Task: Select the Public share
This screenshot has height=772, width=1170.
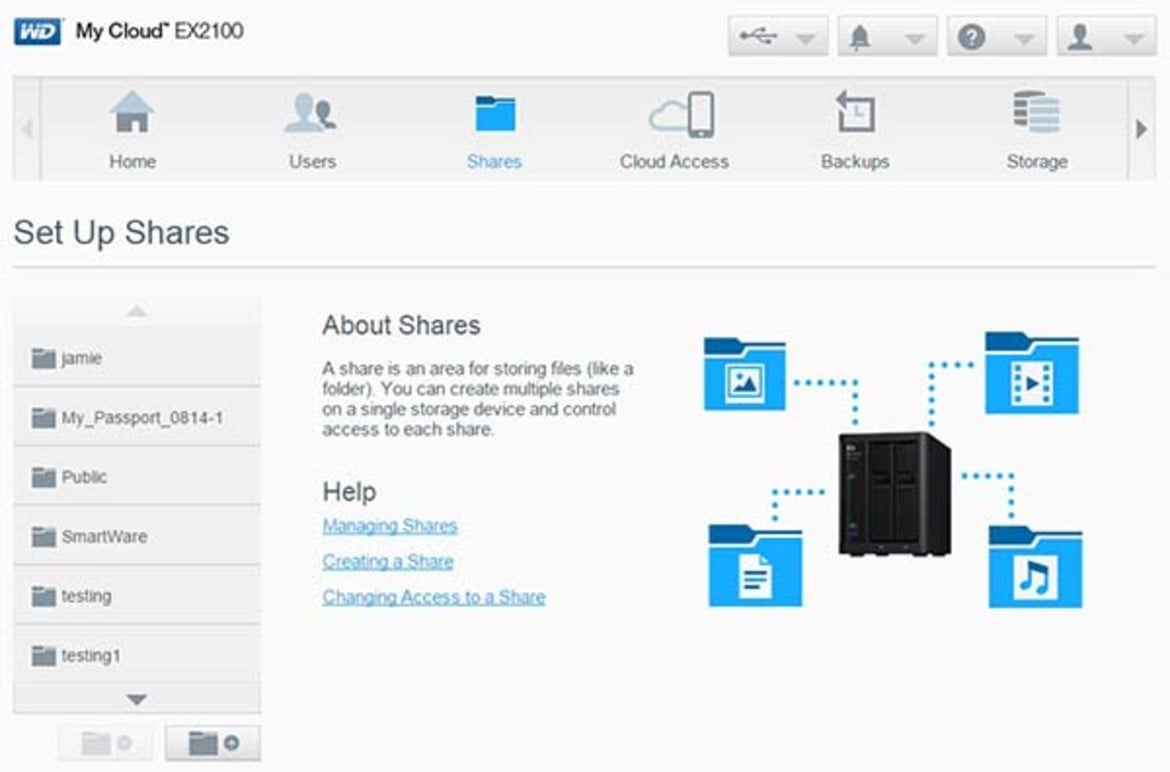Action: 137,477
